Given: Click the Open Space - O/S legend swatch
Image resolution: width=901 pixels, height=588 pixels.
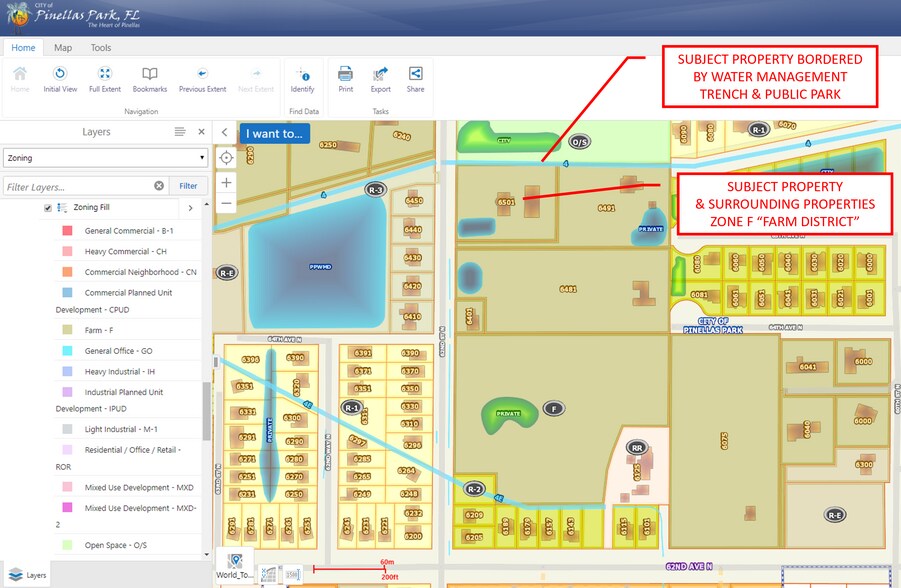Looking at the screenshot, I should pyautogui.click(x=67, y=545).
